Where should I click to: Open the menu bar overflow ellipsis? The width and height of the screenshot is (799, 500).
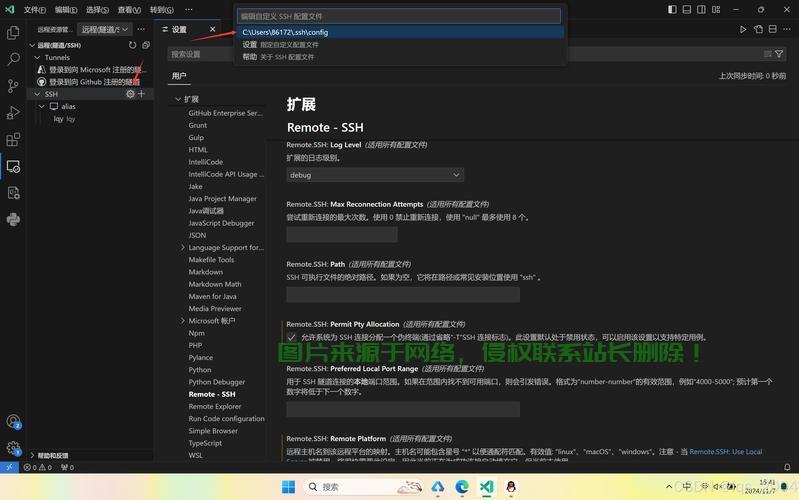(189, 10)
